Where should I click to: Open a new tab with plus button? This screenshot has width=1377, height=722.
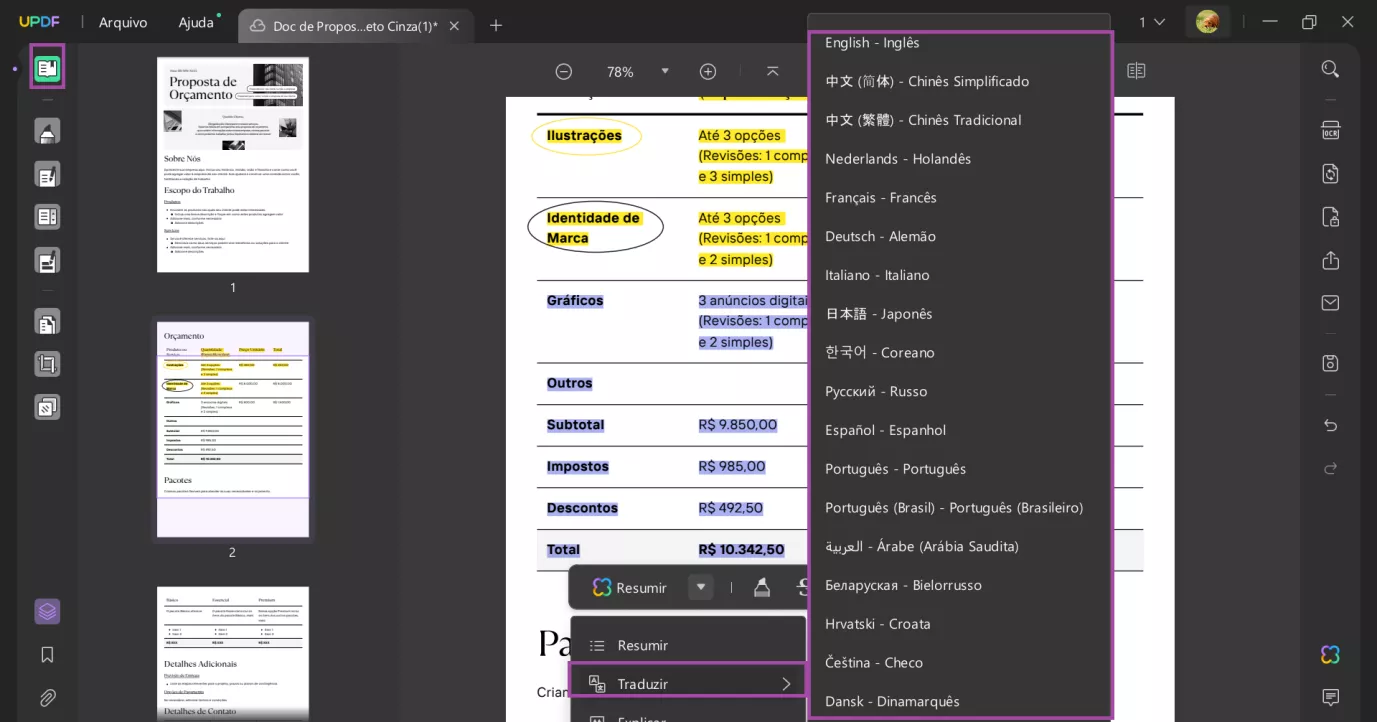click(x=496, y=26)
